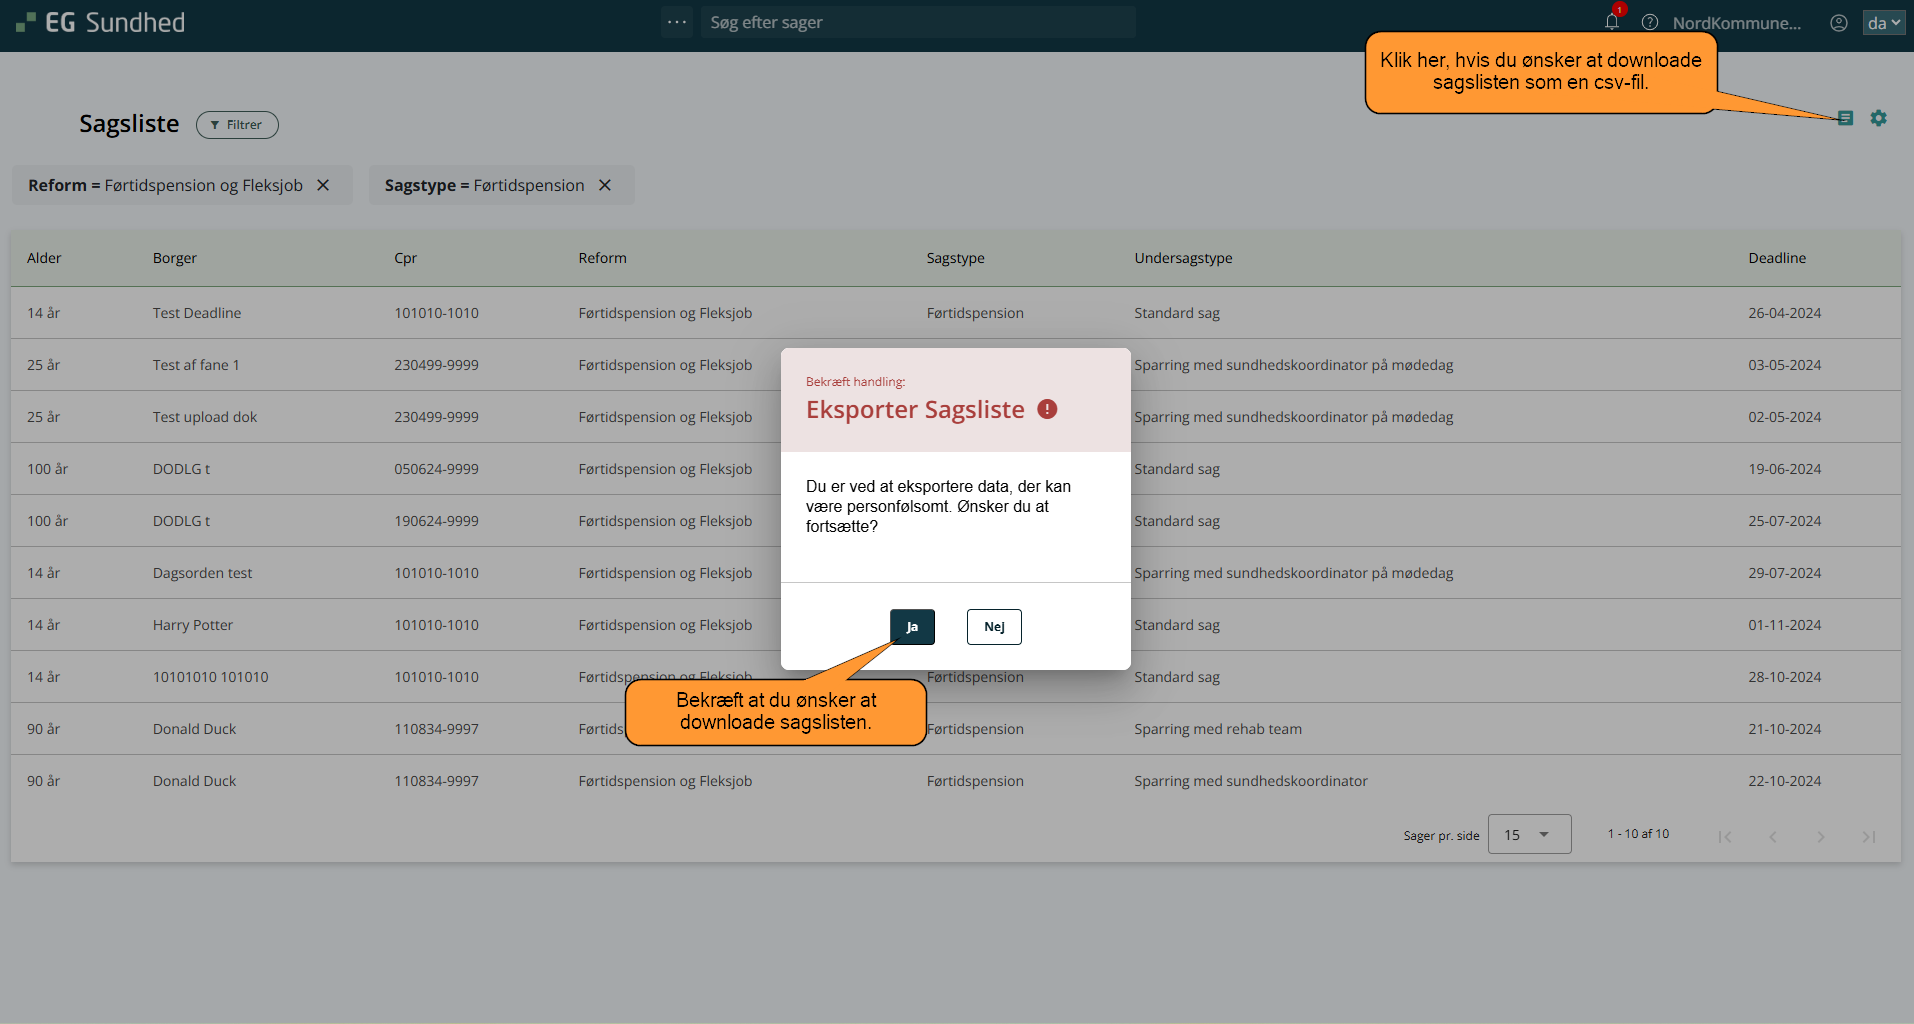Sort by the Undersagstype column header
This screenshot has width=1914, height=1024.
tap(1183, 258)
